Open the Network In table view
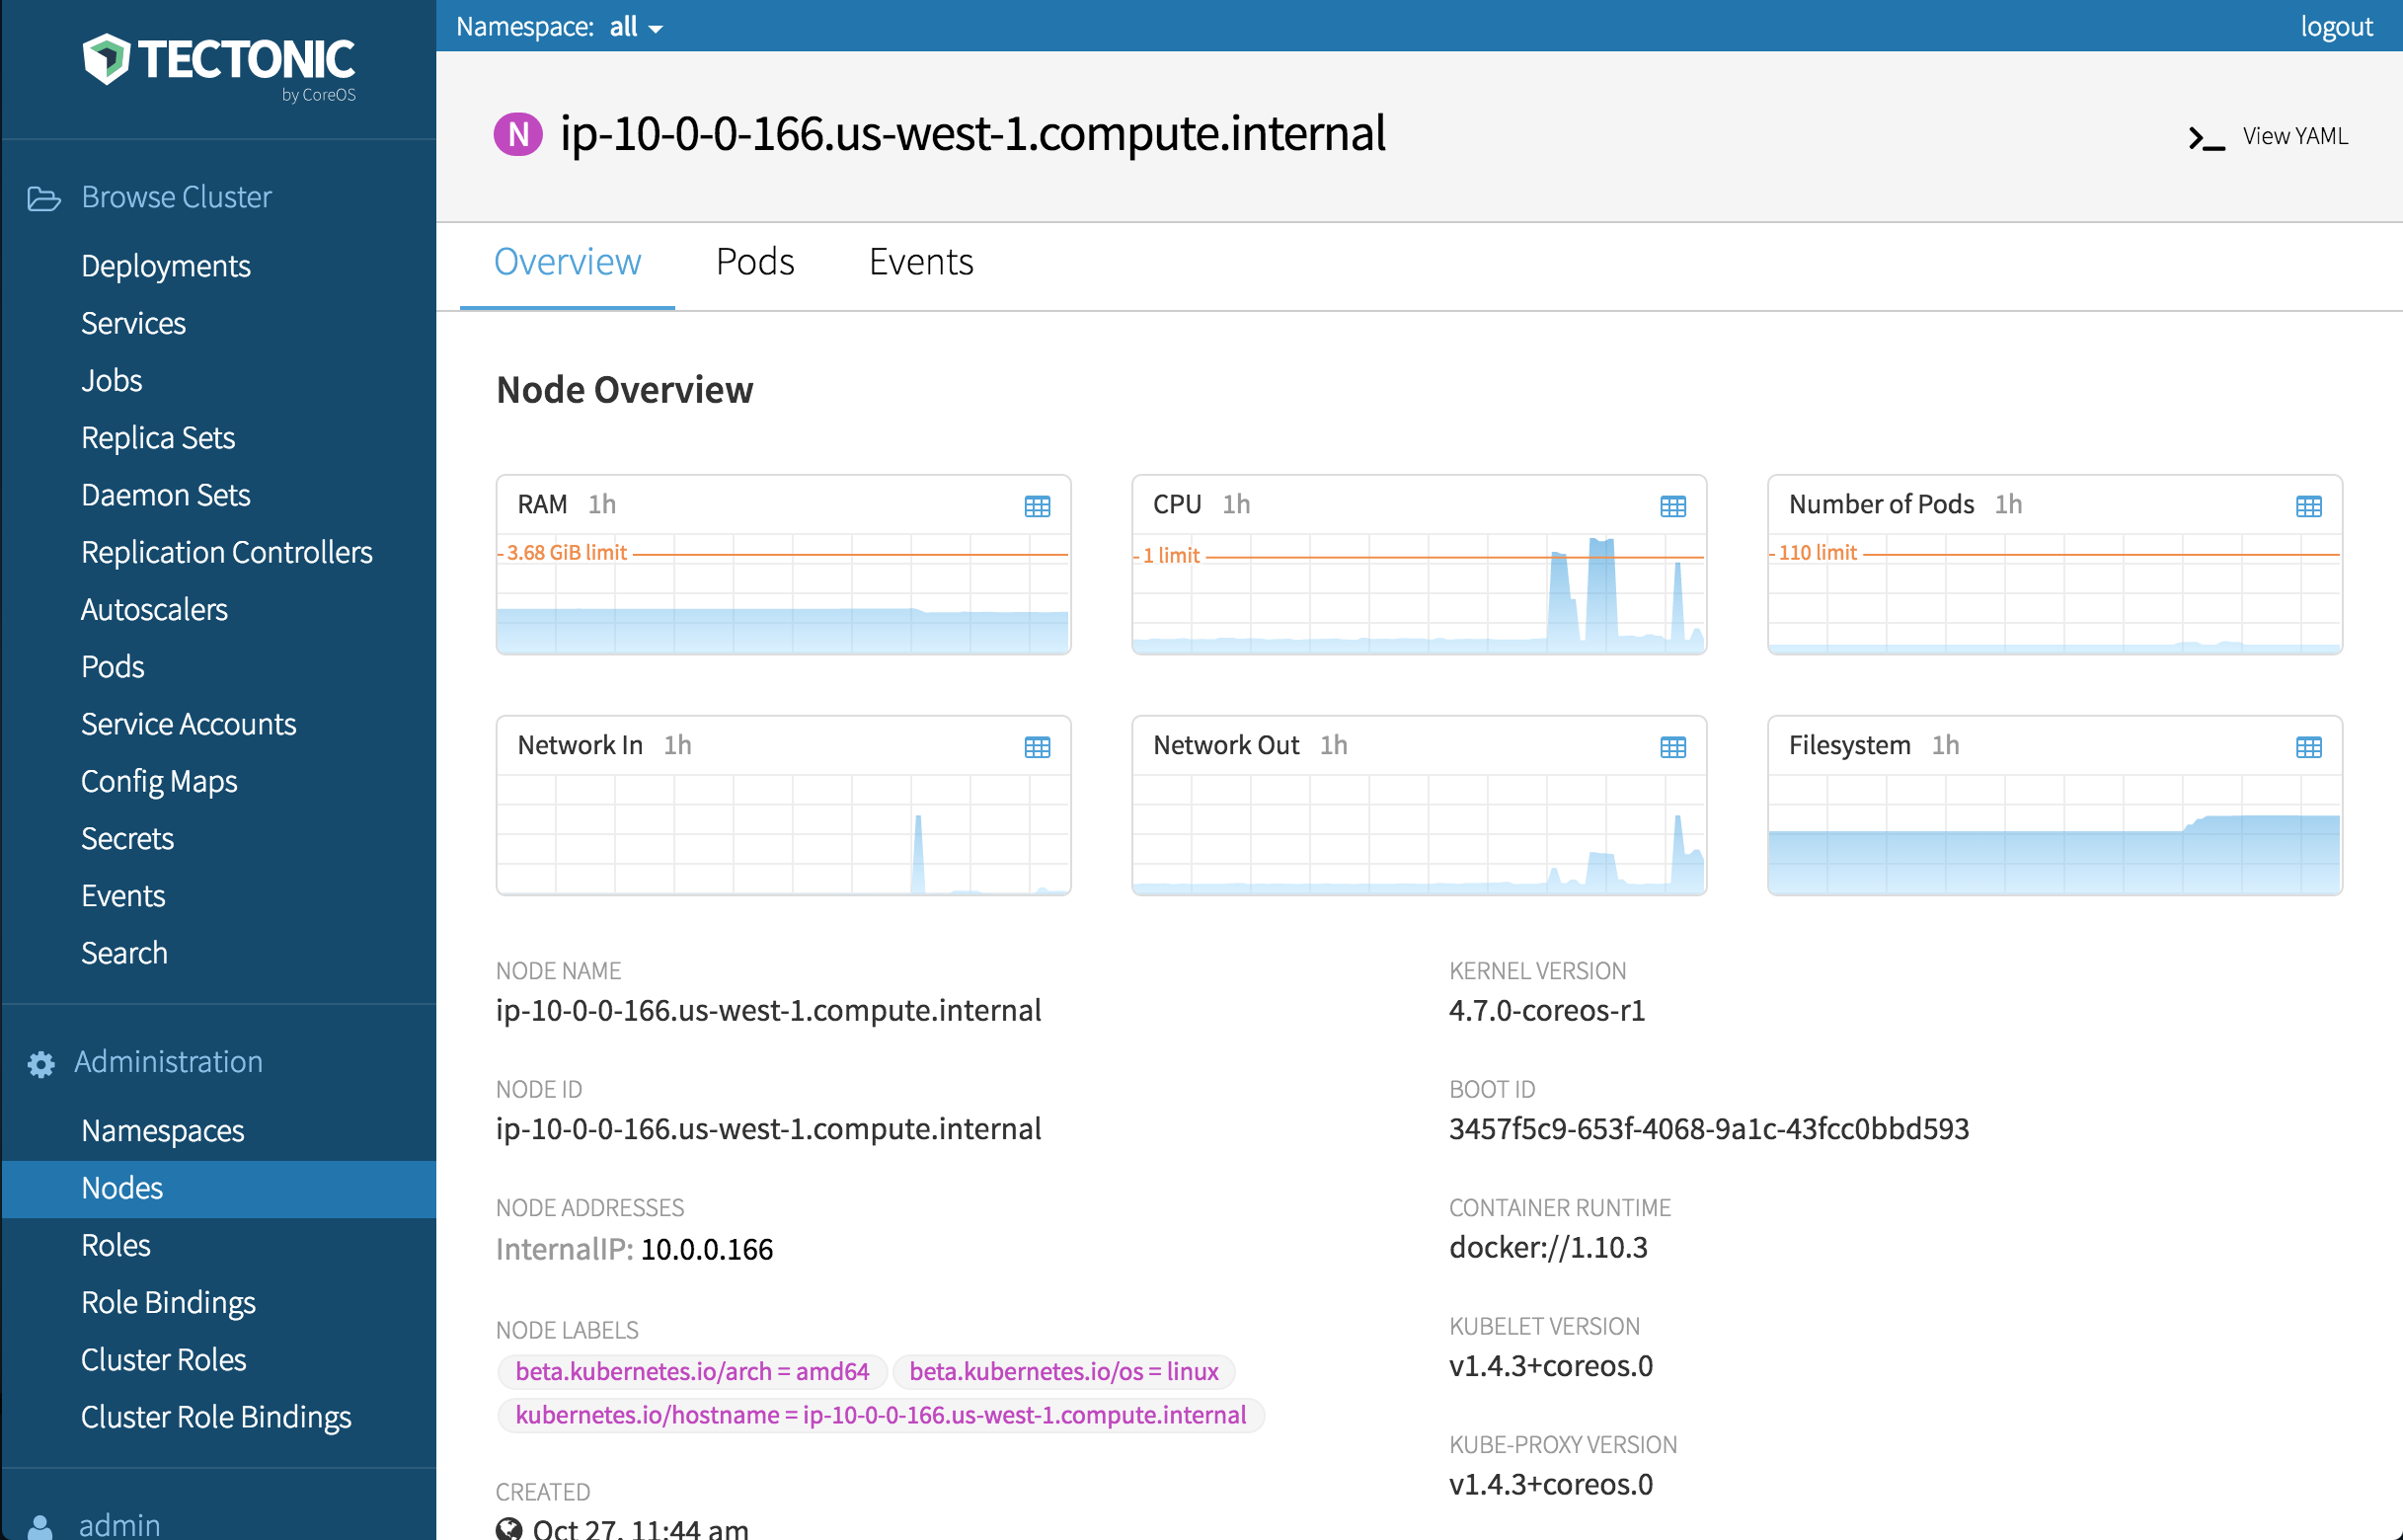Viewport: 2403px width, 1540px height. click(1037, 746)
